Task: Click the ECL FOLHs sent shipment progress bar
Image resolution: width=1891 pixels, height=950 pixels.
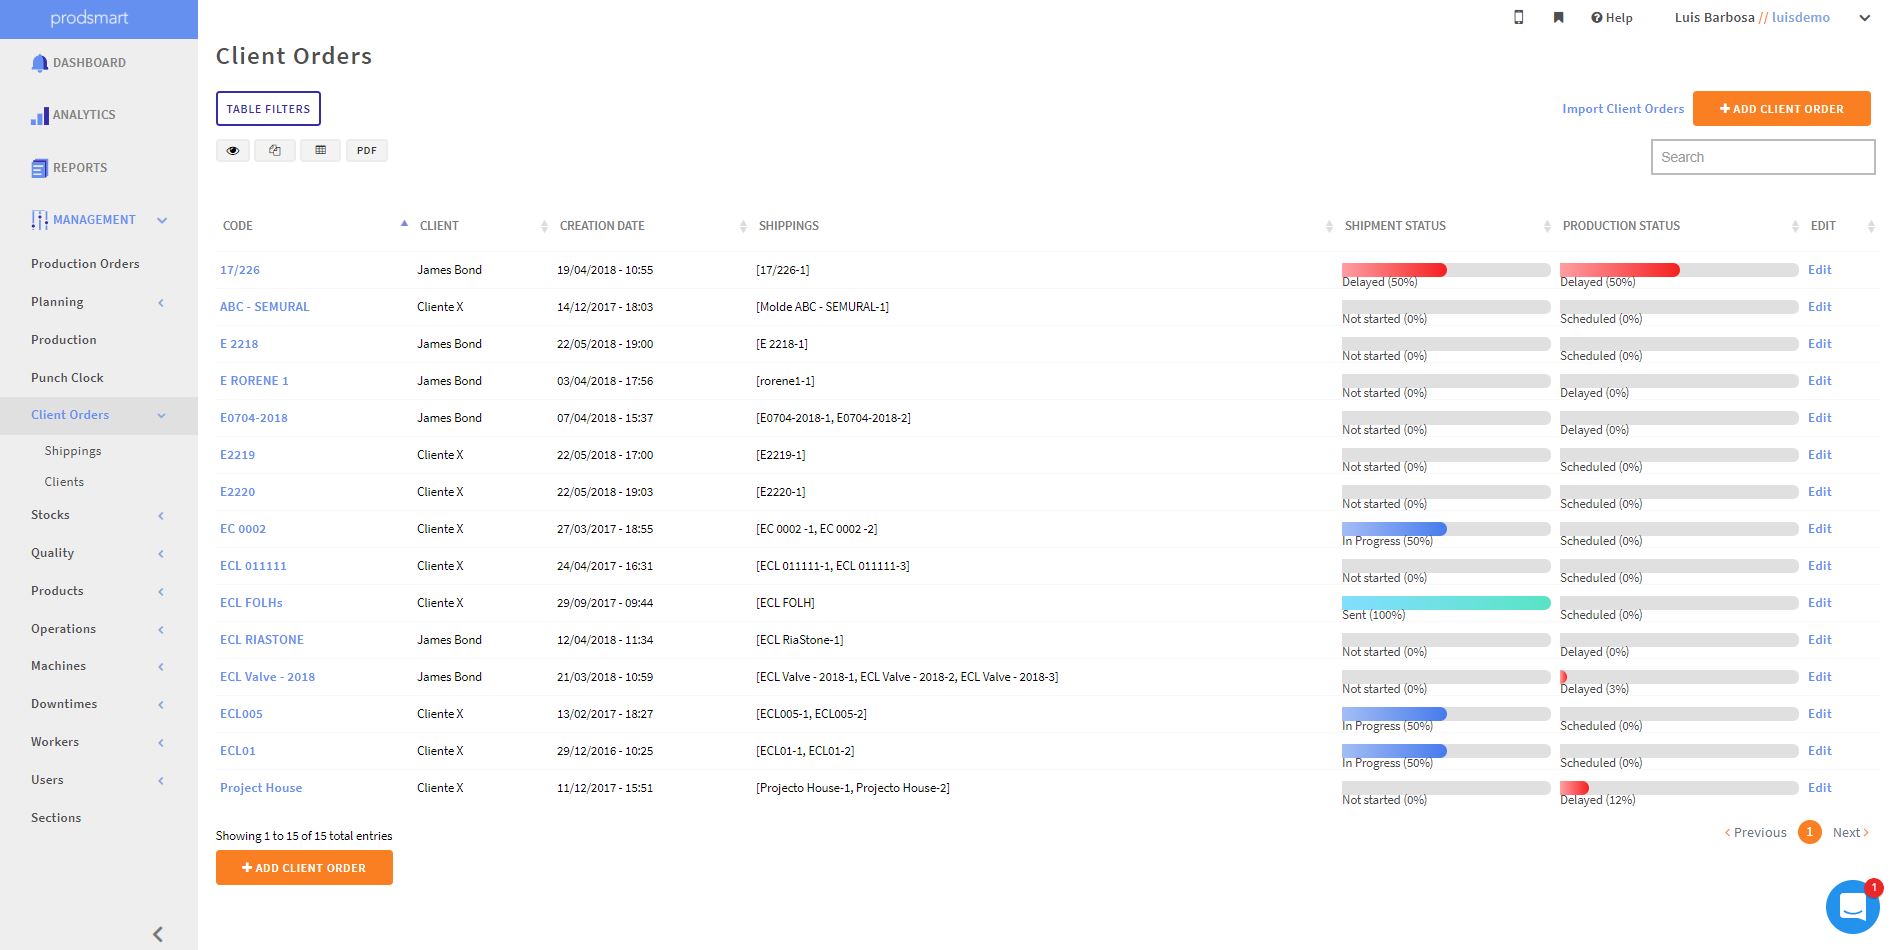Action: point(1445,603)
